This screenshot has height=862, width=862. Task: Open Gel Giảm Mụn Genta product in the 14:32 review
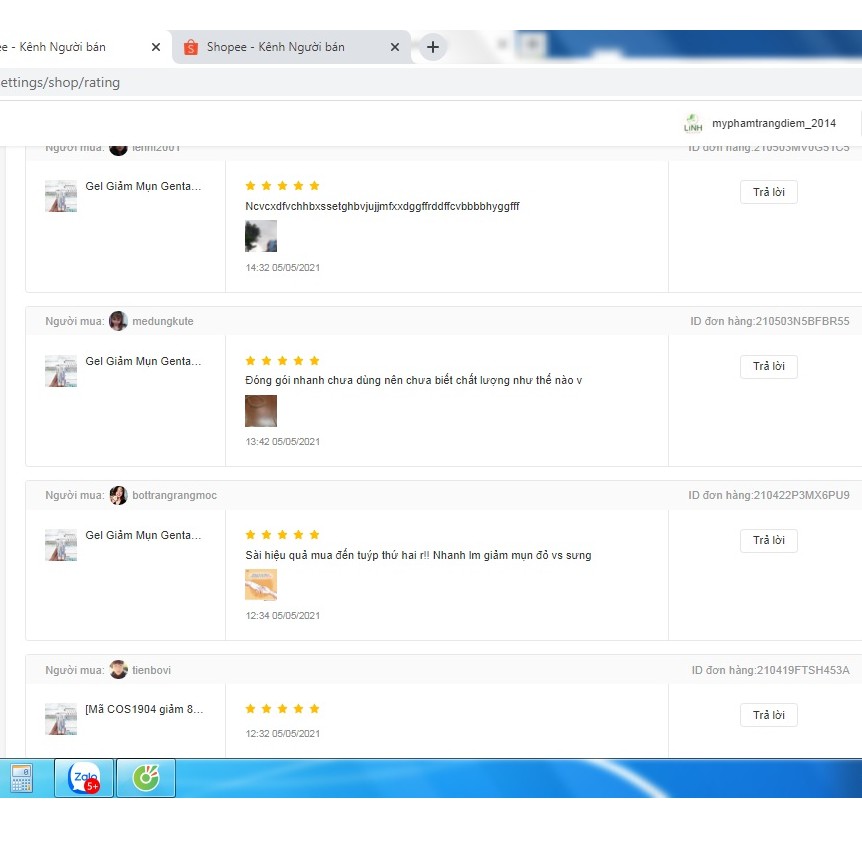143,186
